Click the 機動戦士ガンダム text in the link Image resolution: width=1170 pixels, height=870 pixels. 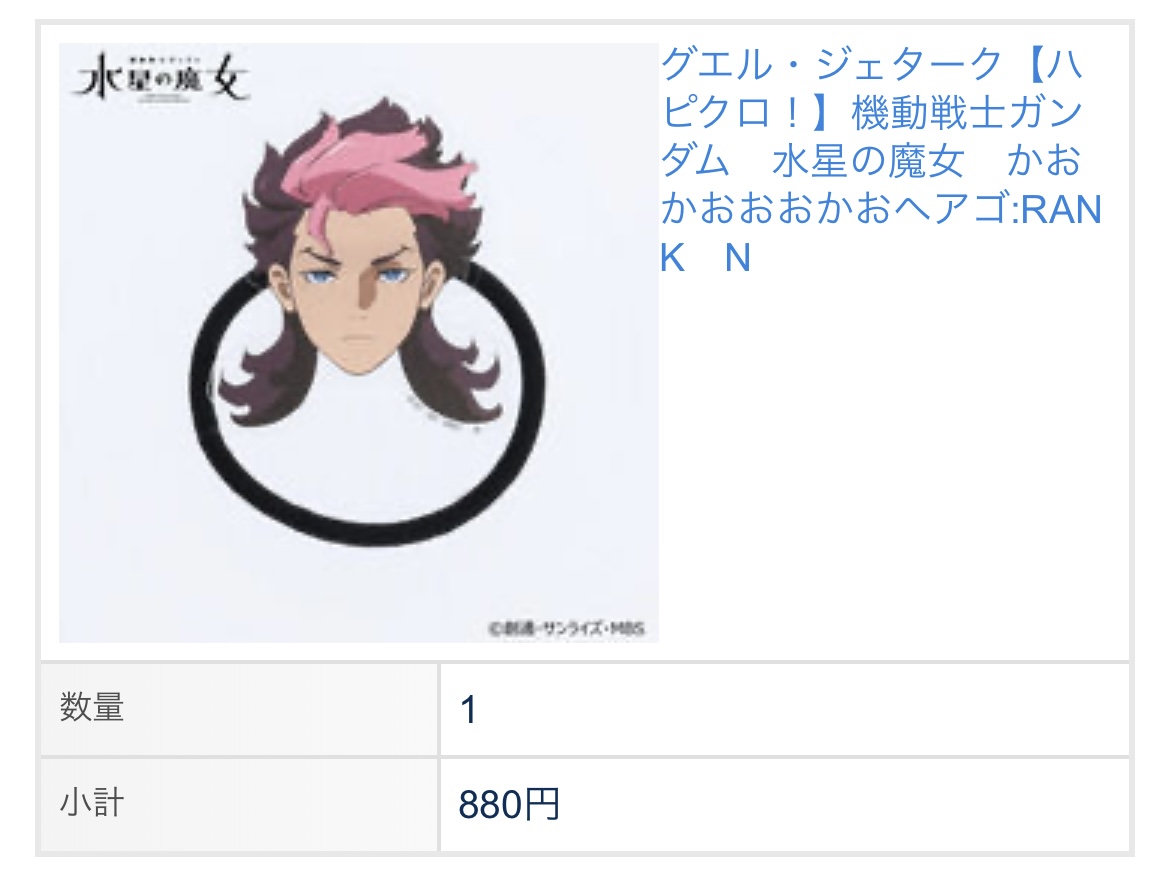873,136
